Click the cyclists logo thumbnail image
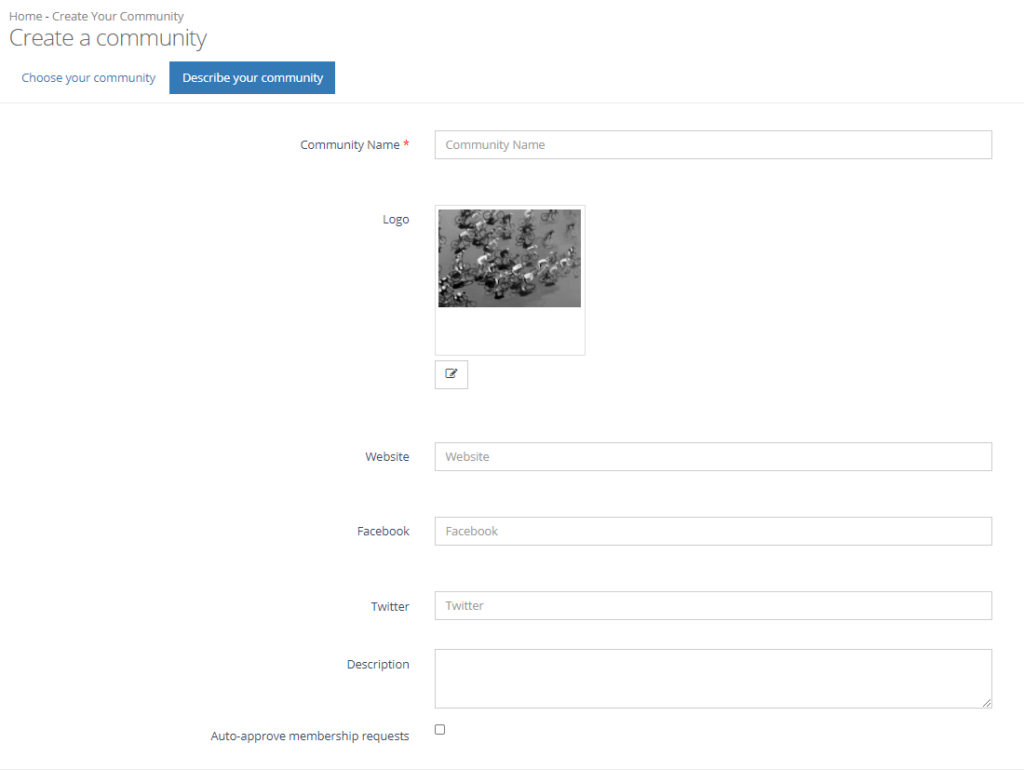The width and height of the screenshot is (1024, 770). [509, 258]
